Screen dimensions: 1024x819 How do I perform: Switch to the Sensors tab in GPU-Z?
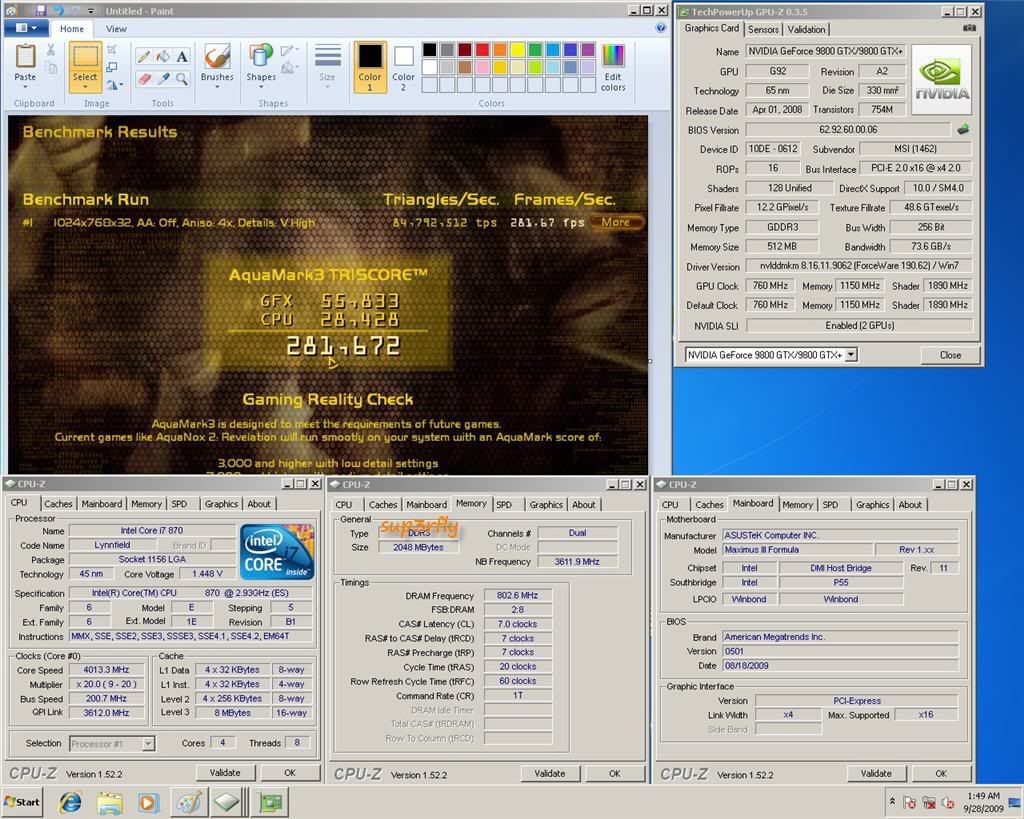[763, 29]
